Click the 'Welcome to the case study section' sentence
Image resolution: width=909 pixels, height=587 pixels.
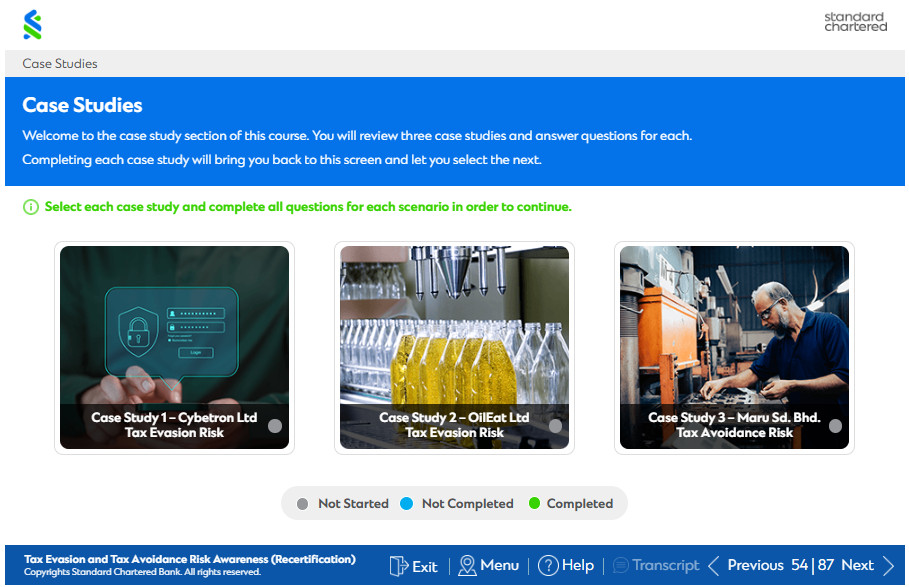coord(357,136)
